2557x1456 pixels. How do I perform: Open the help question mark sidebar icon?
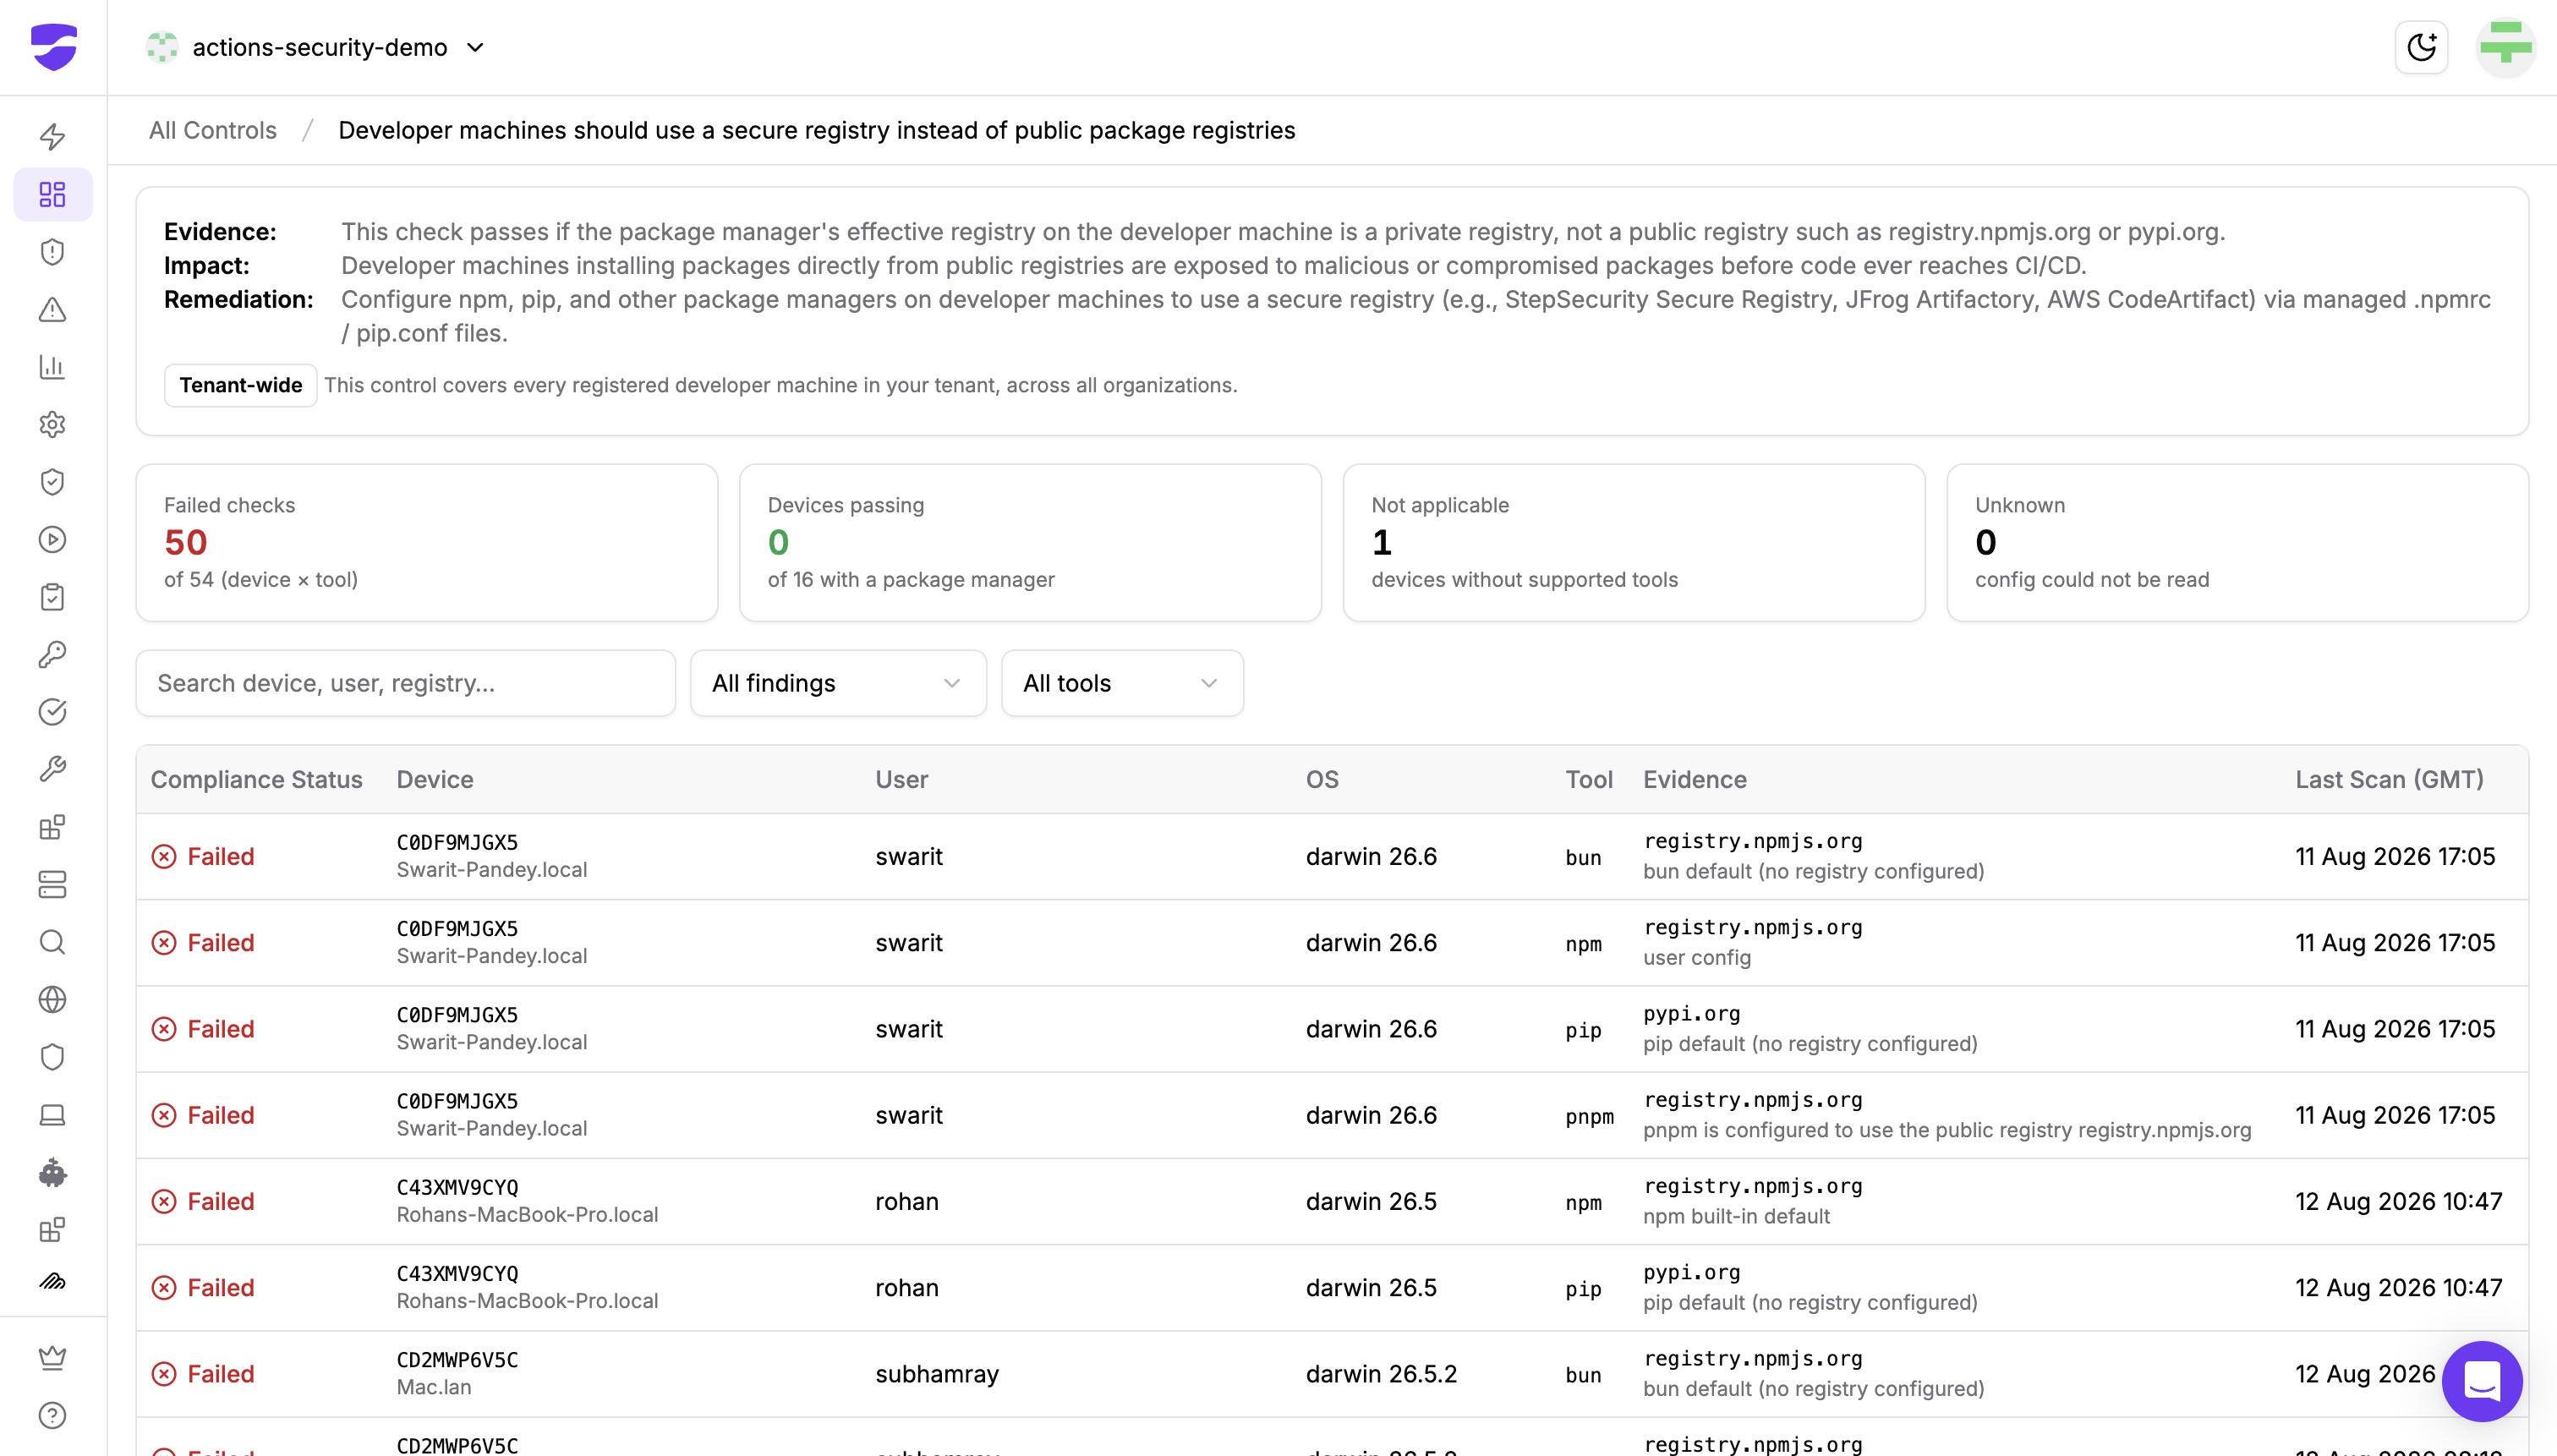click(53, 1416)
